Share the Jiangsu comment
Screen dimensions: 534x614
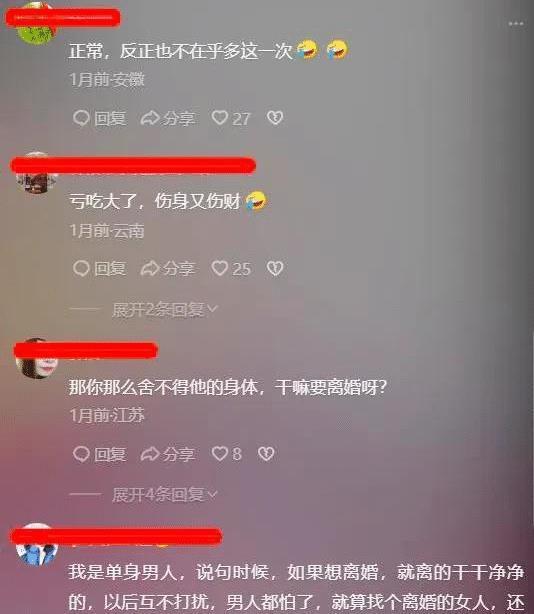coord(168,454)
